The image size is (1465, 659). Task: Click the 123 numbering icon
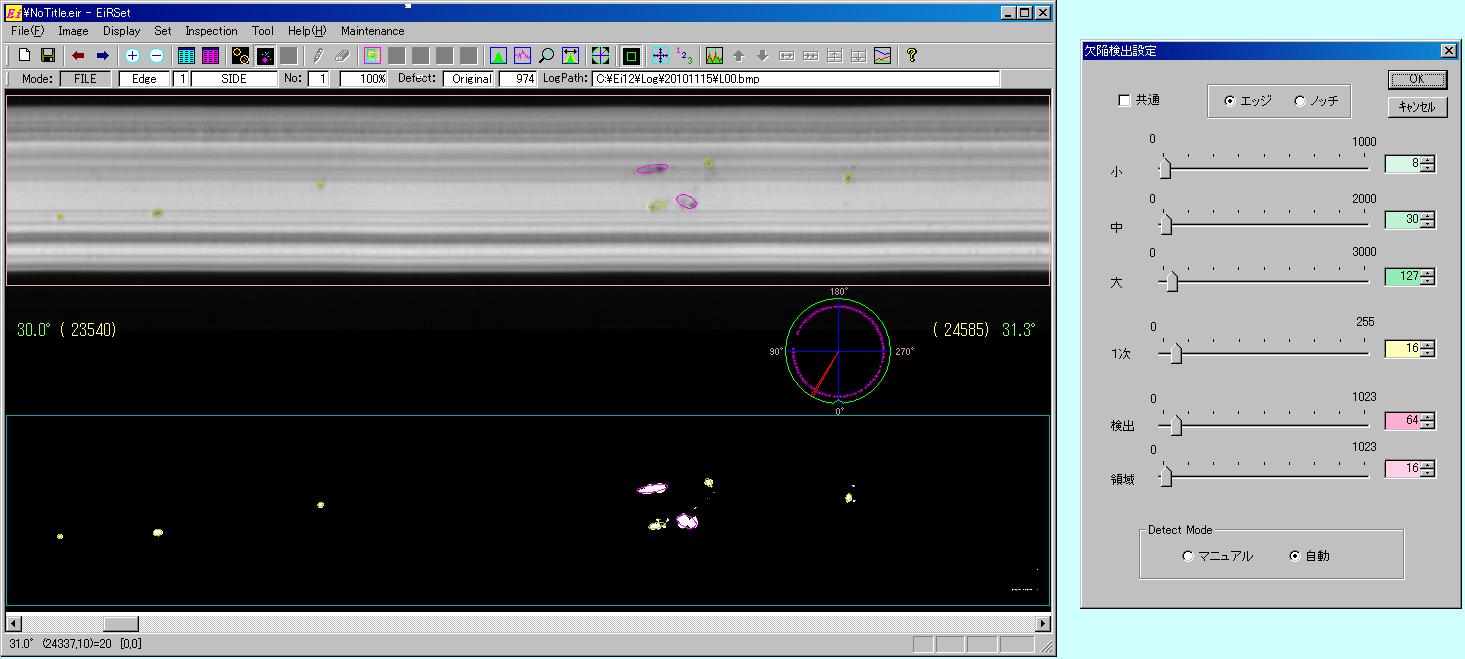tap(684, 56)
